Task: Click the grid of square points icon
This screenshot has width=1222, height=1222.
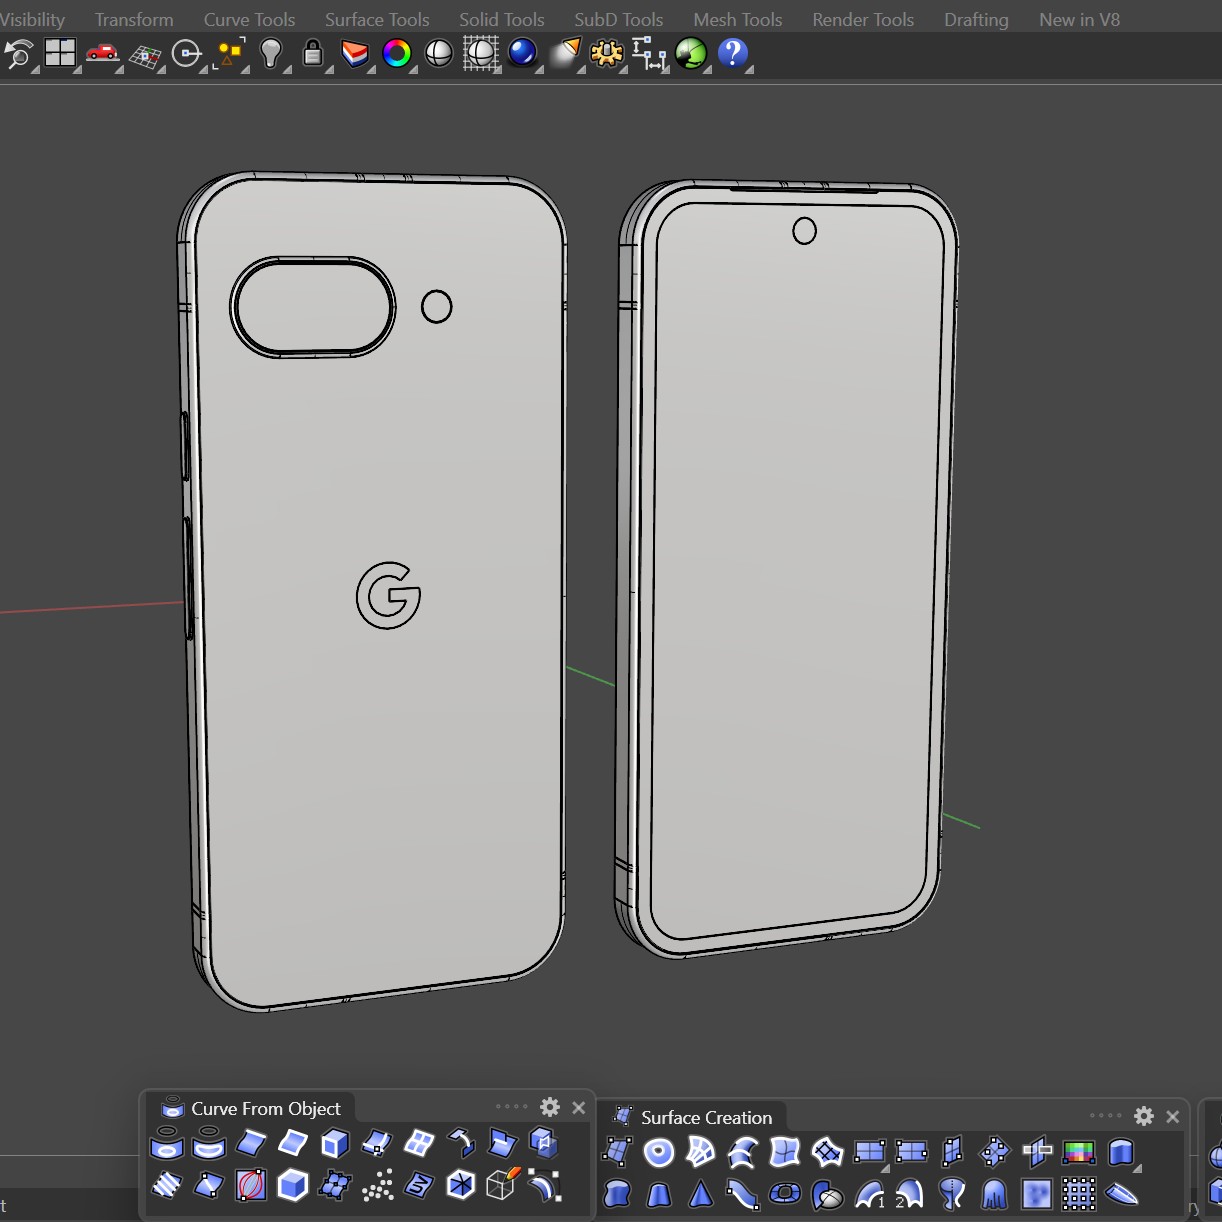Action: [x=1078, y=1194]
